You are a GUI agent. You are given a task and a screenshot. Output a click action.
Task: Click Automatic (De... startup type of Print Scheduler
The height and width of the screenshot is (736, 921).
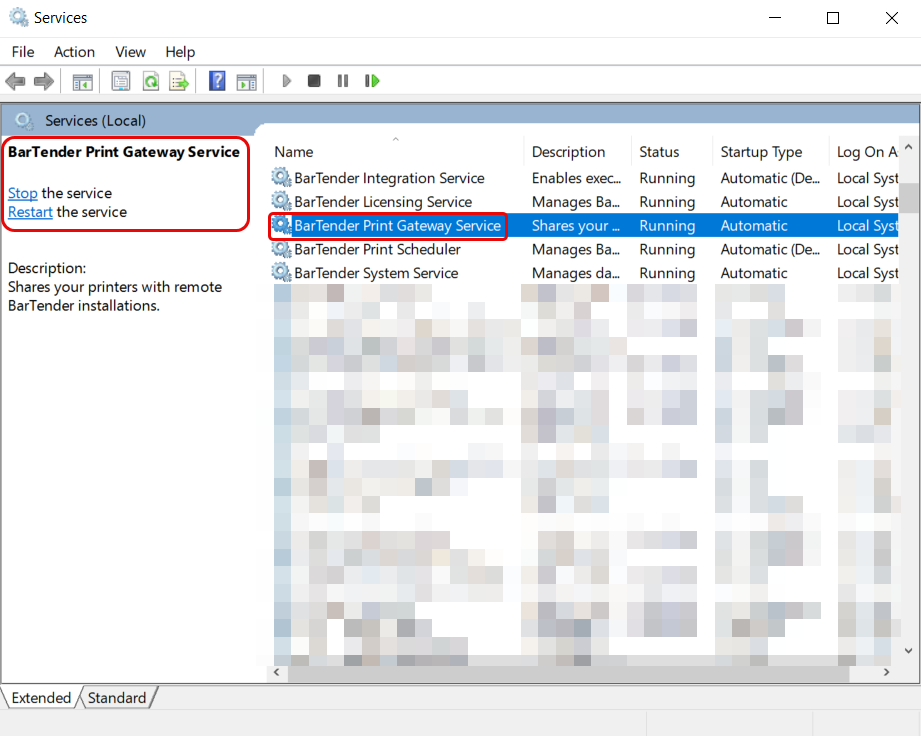coord(770,249)
